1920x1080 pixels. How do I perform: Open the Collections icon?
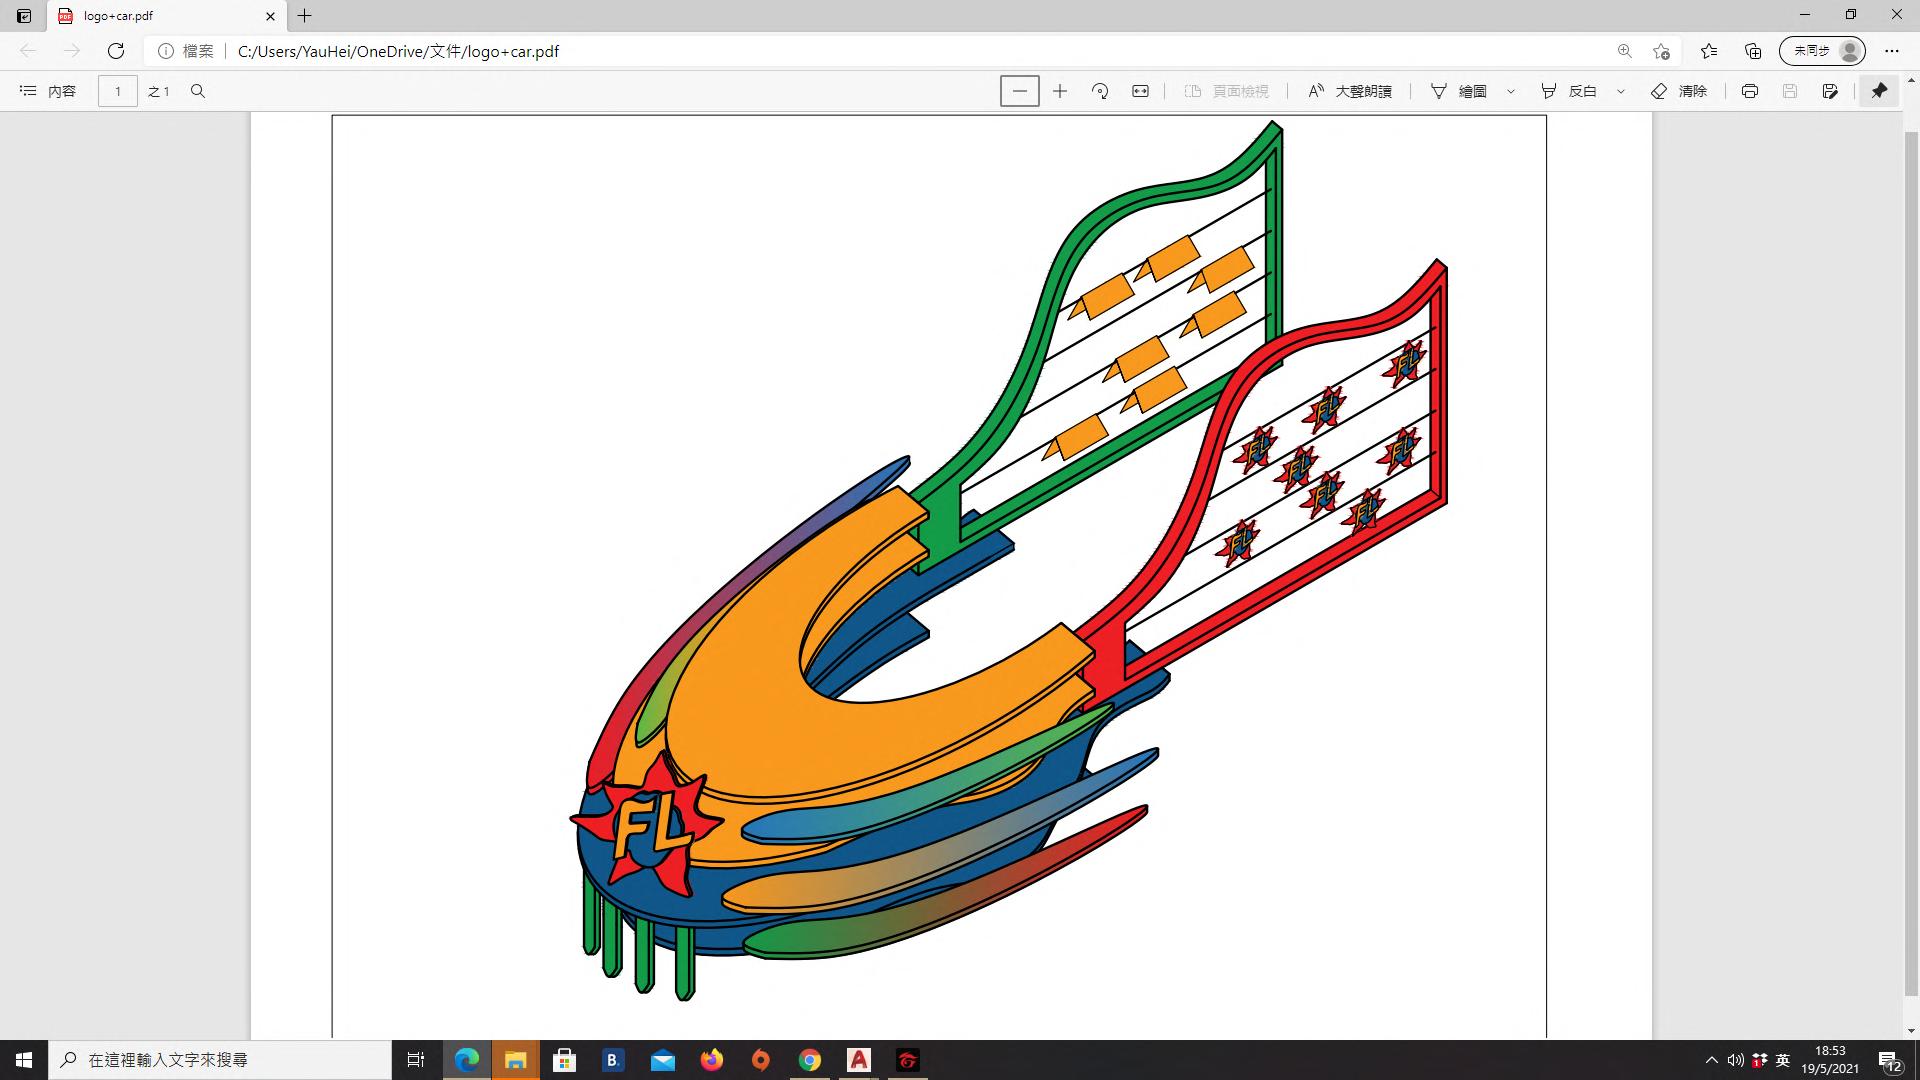point(1752,51)
